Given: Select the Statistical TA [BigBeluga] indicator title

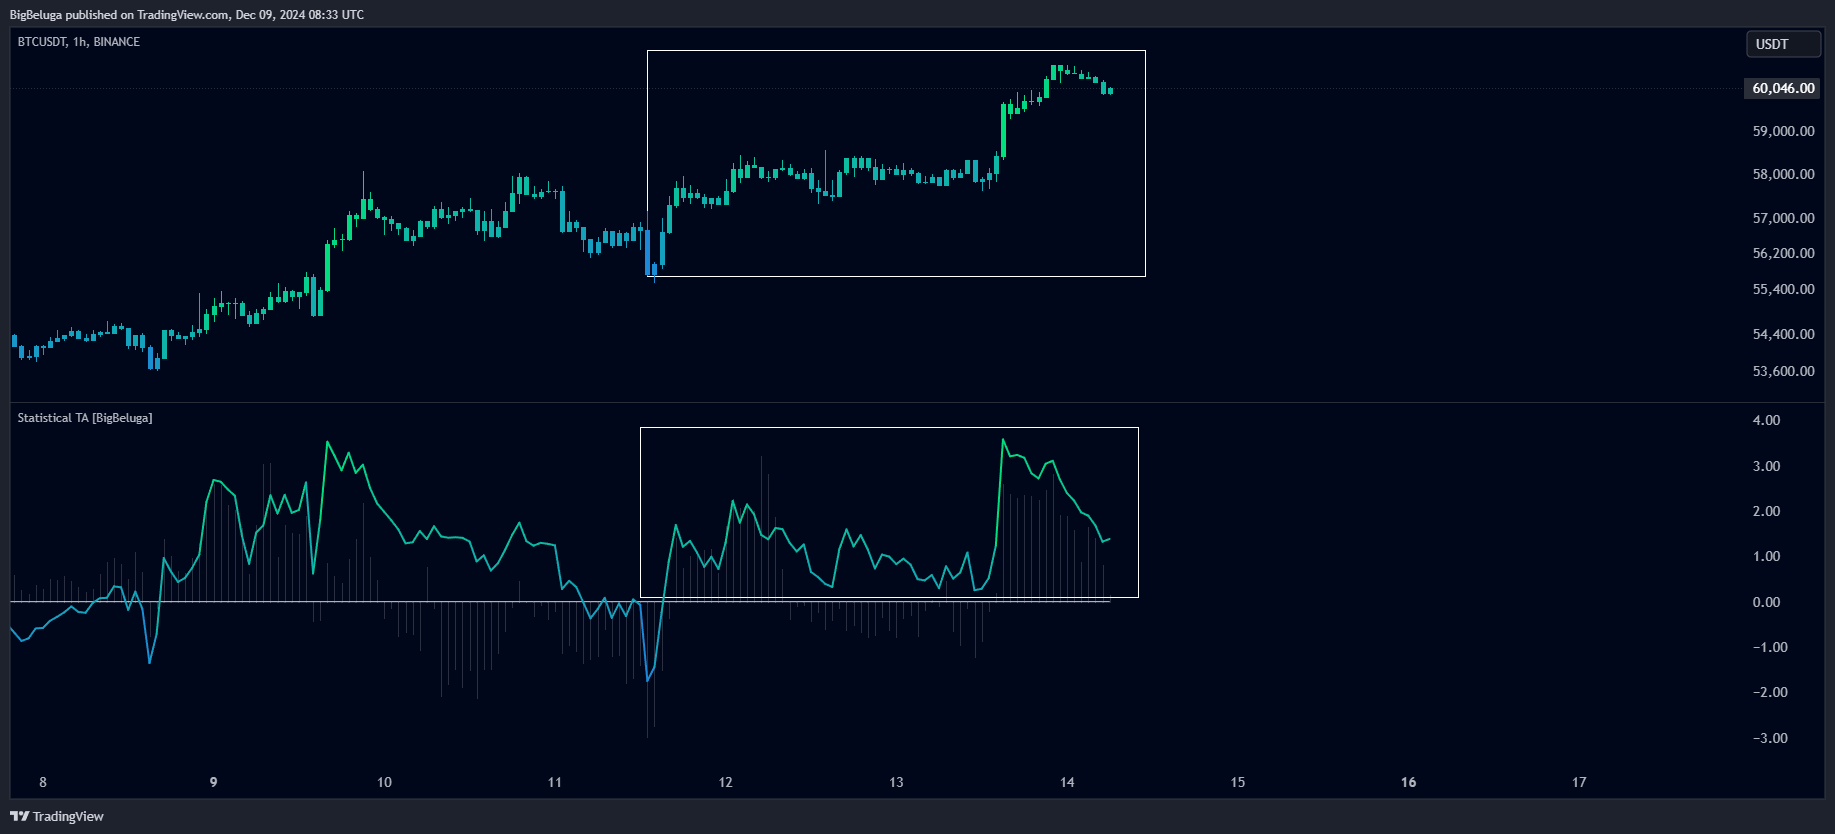Looking at the screenshot, I should click(x=85, y=418).
